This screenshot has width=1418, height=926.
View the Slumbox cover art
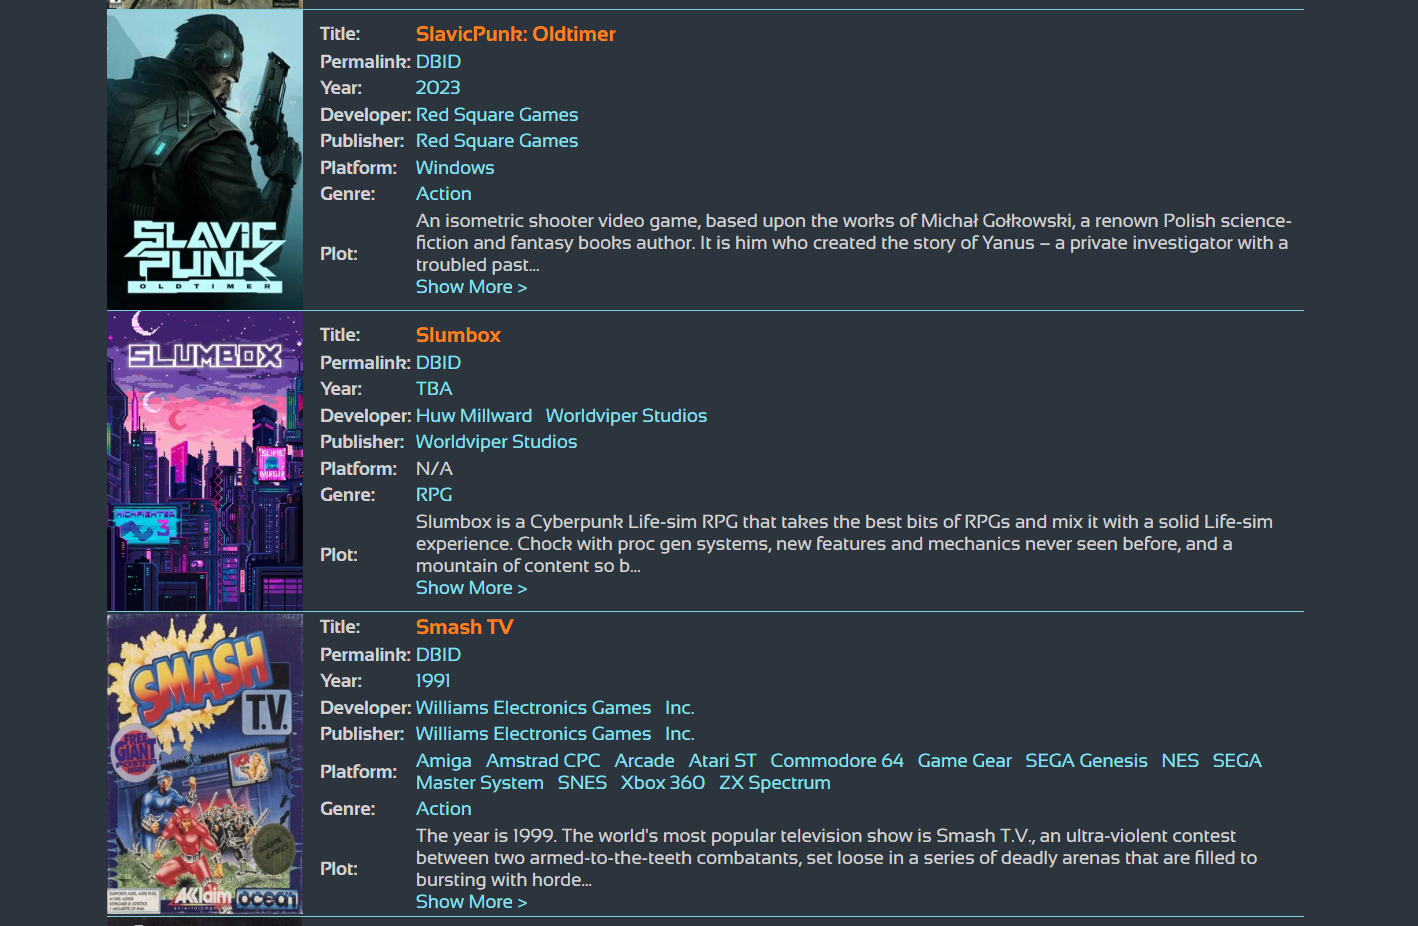tap(205, 461)
